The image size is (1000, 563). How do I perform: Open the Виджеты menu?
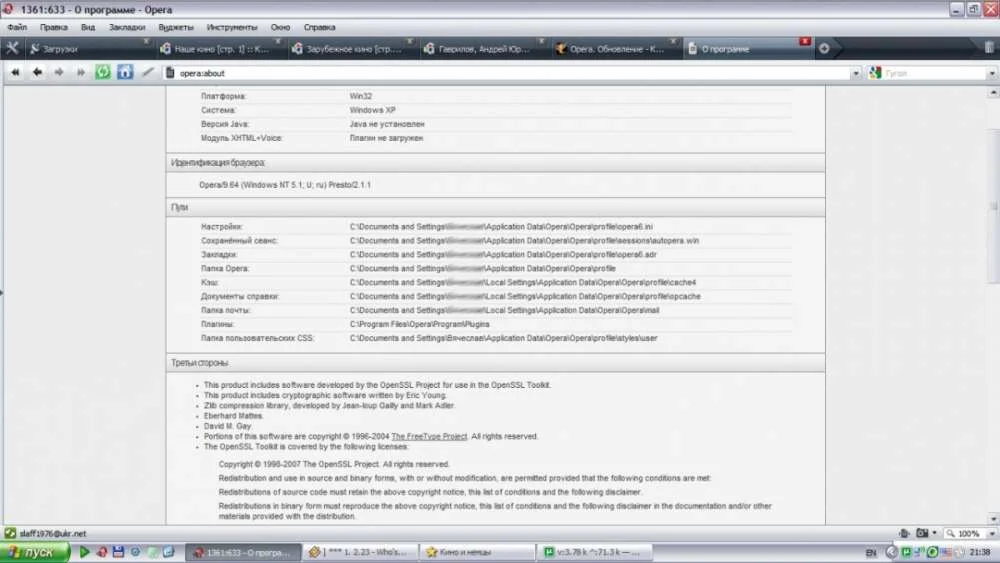176,27
